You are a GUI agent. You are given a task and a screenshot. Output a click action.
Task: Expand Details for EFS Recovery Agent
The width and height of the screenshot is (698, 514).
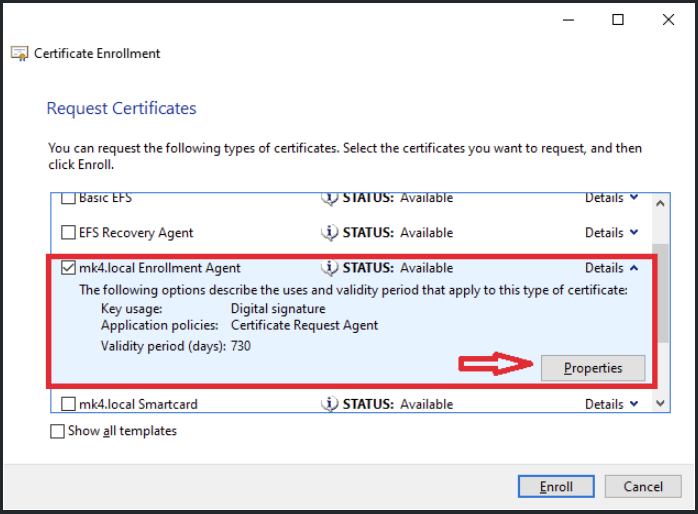[x=612, y=232]
